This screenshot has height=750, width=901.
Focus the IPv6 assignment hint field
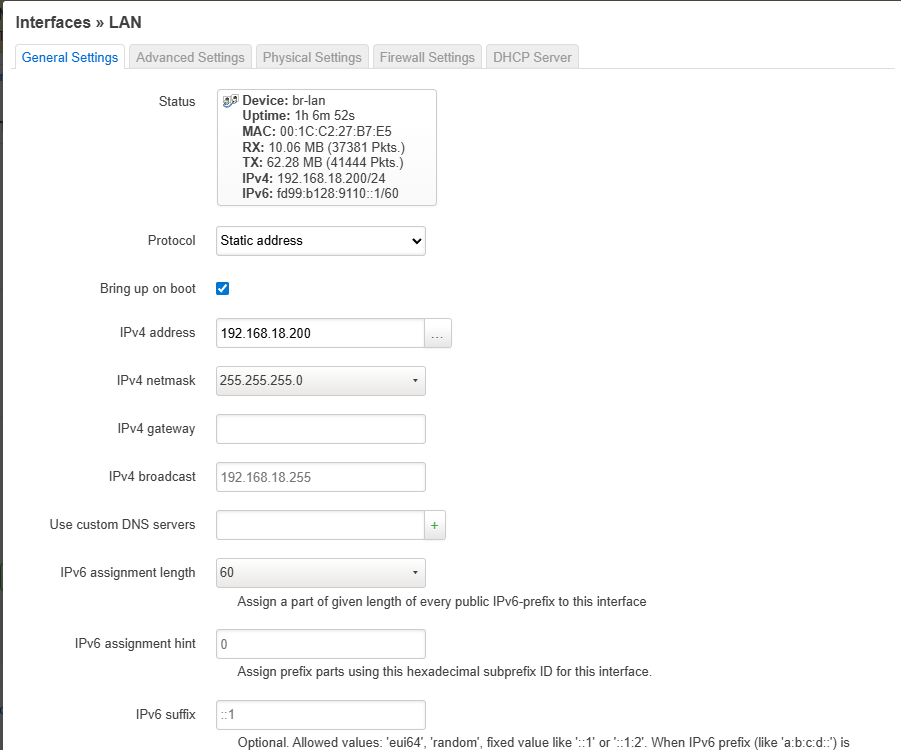pos(320,644)
